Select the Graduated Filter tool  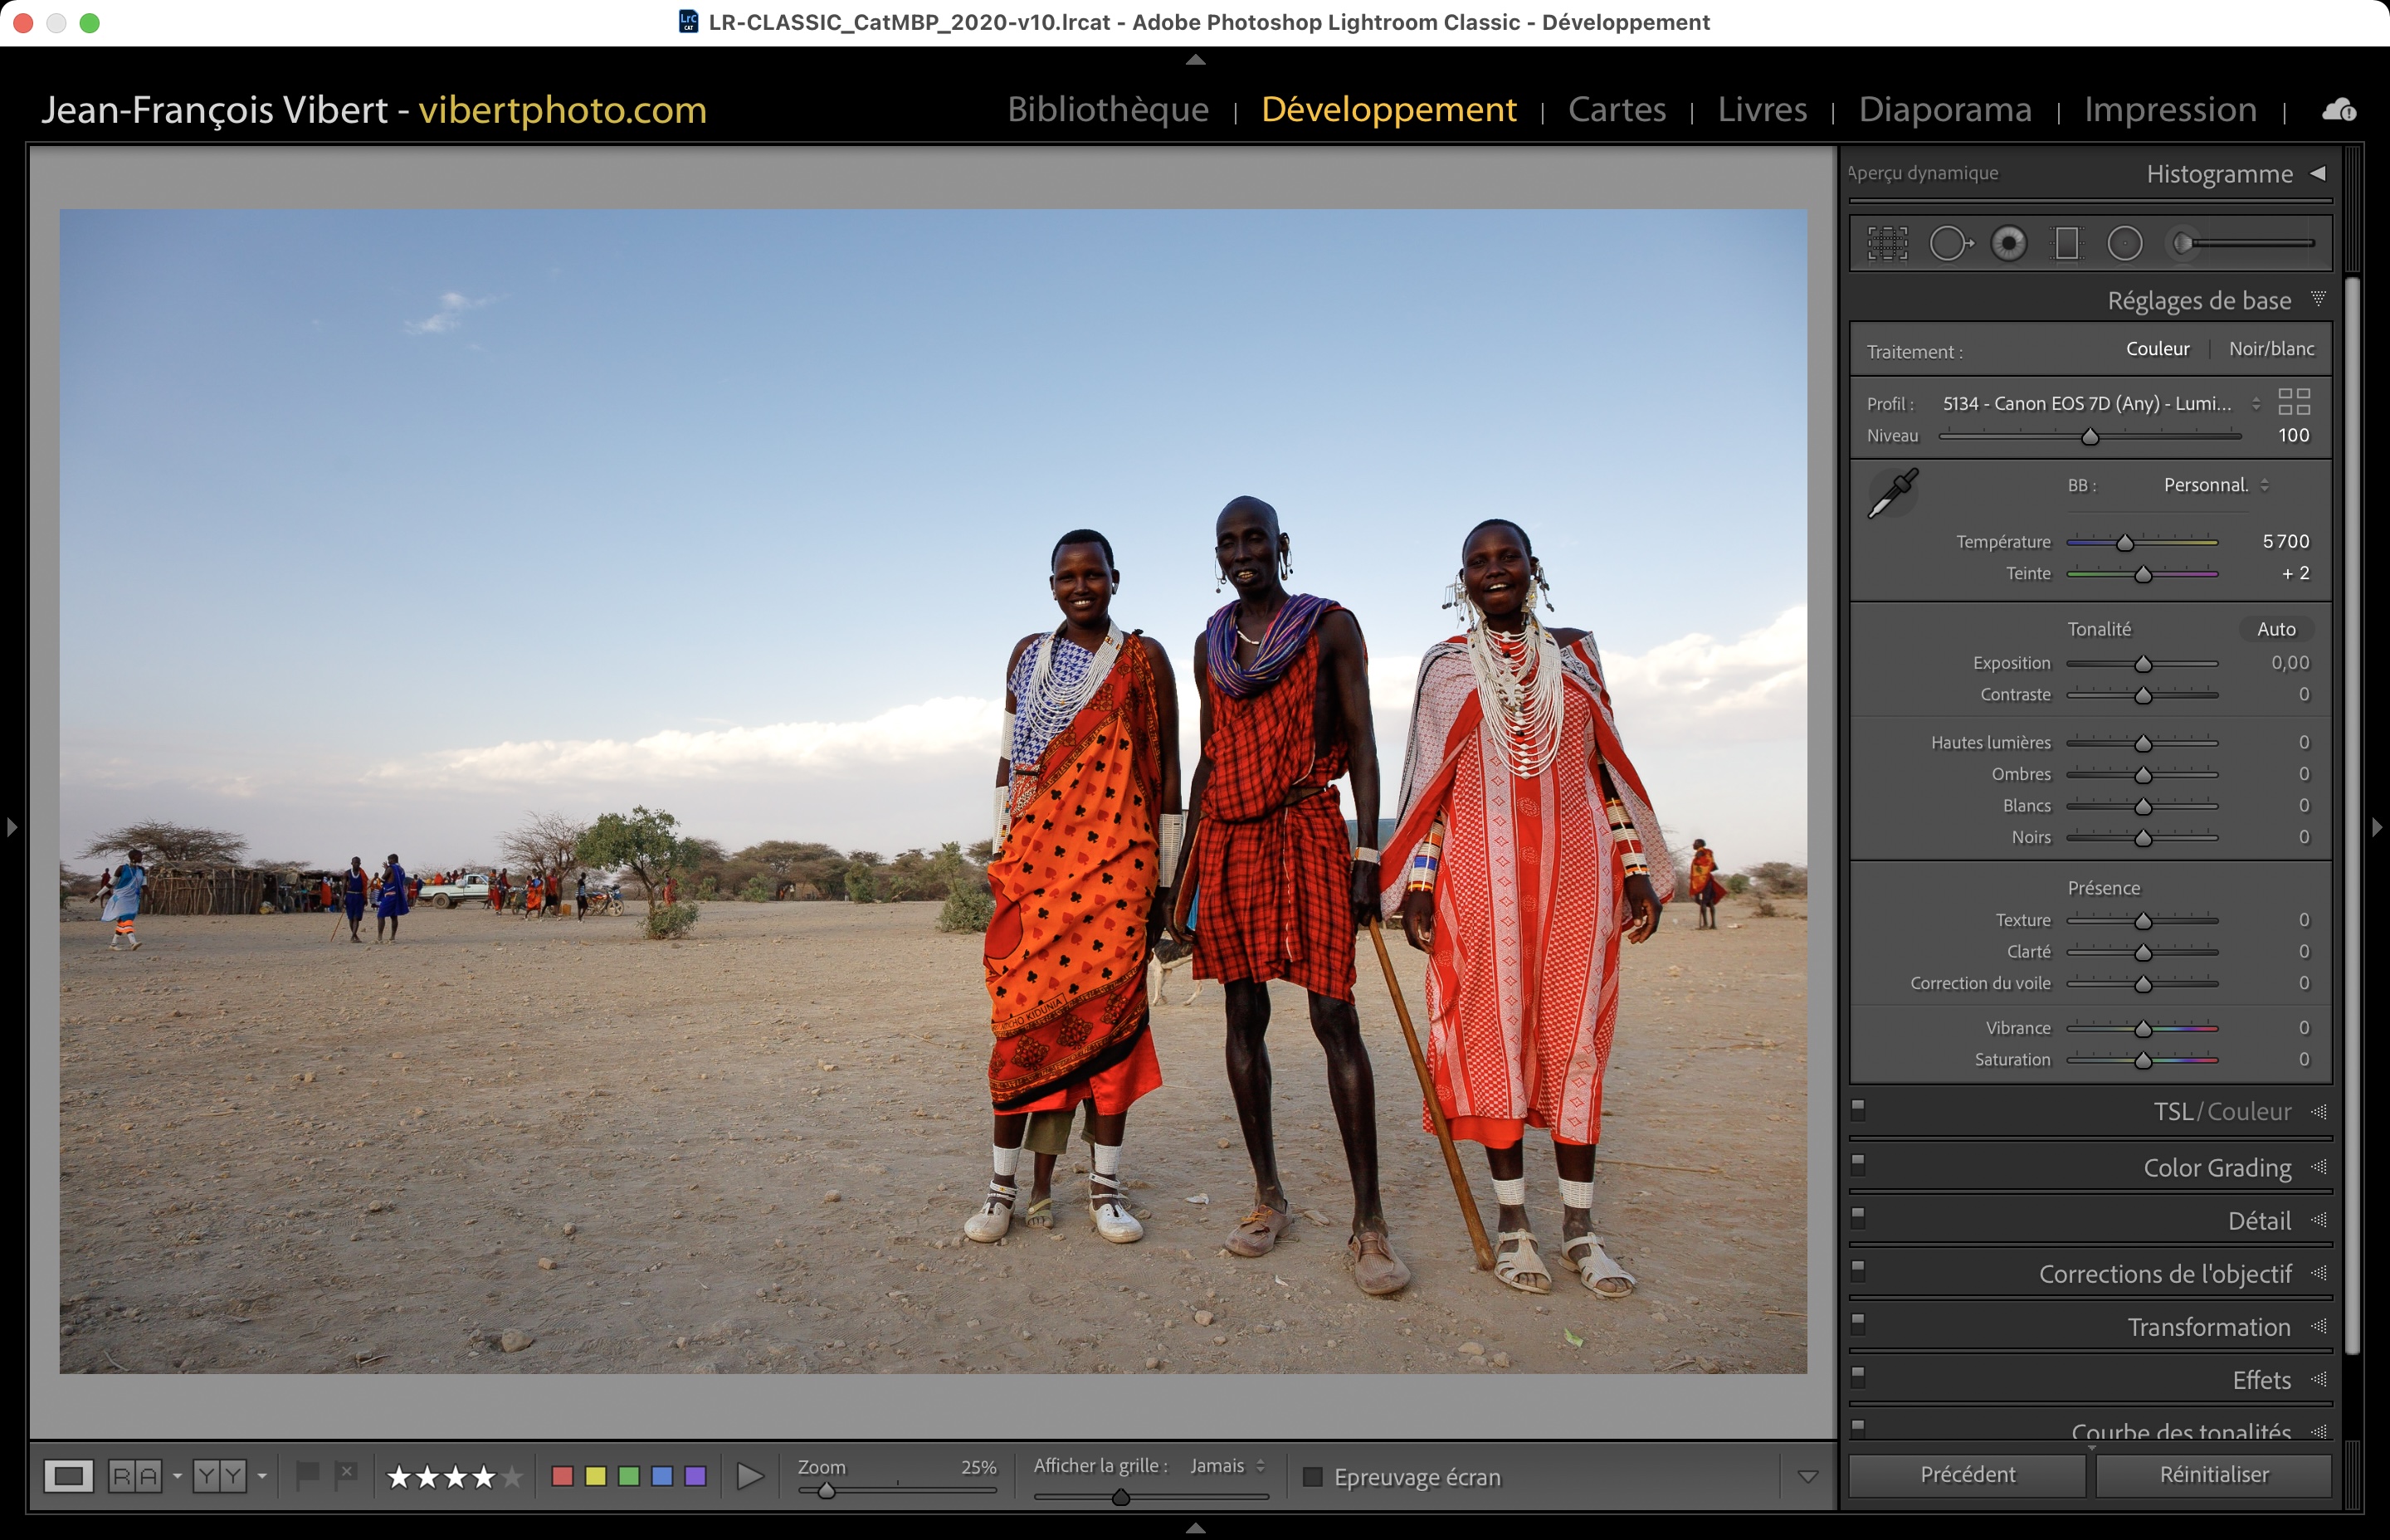(2066, 243)
